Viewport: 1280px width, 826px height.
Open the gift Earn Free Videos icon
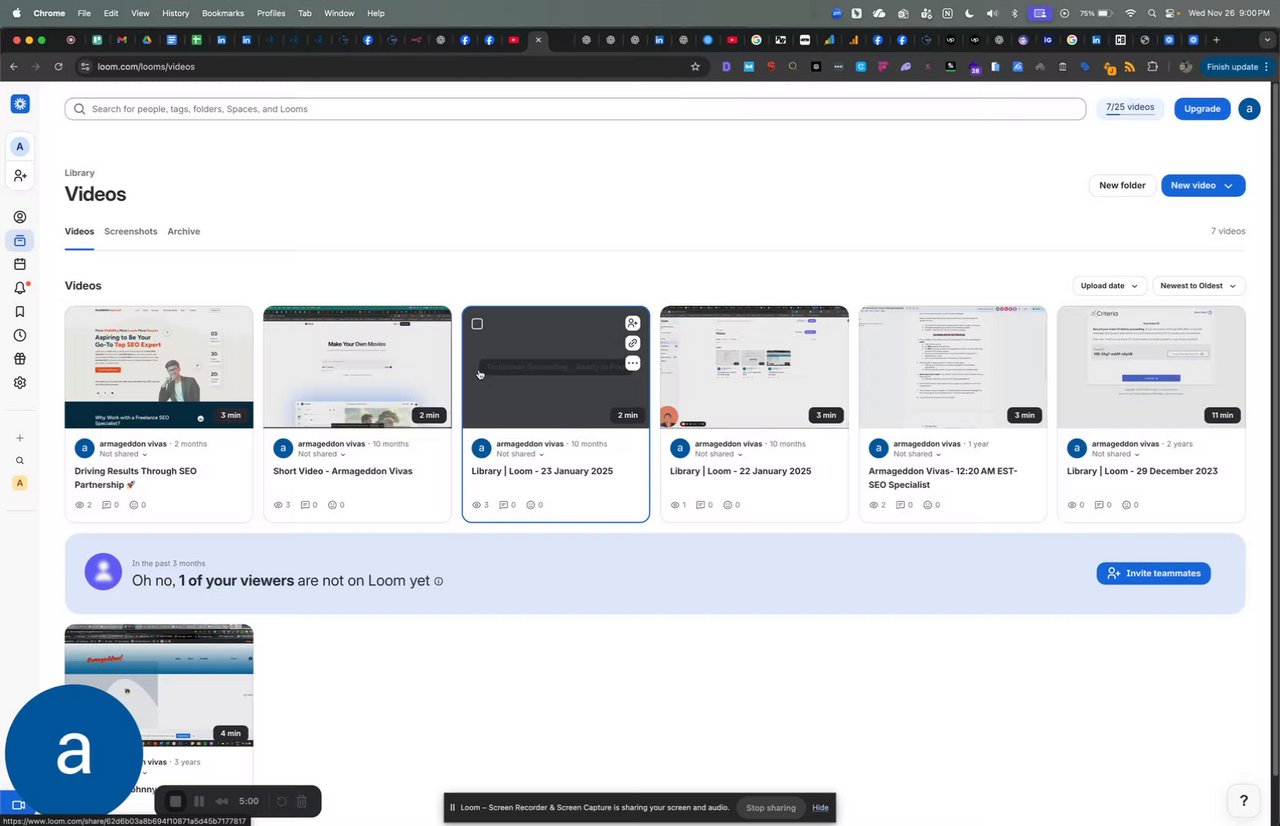20,359
